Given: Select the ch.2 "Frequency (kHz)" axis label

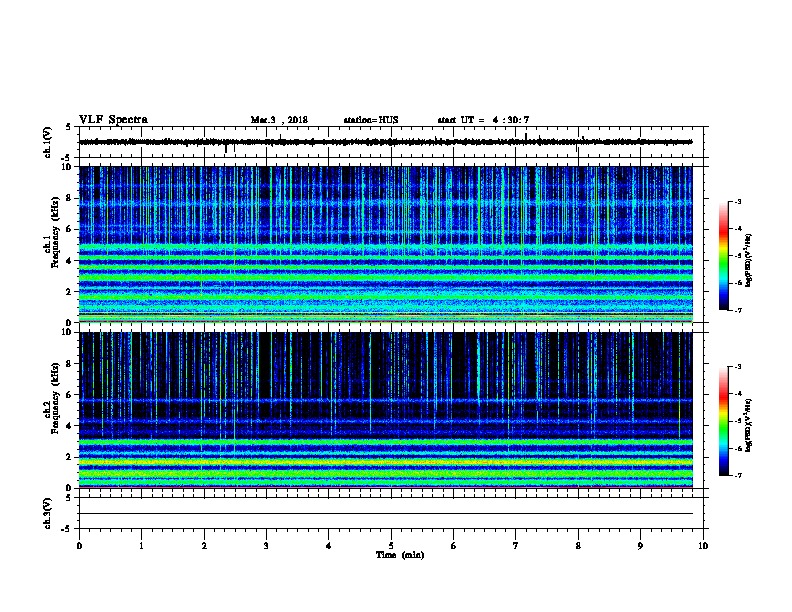Looking at the screenshot, I should pos(55,398).
